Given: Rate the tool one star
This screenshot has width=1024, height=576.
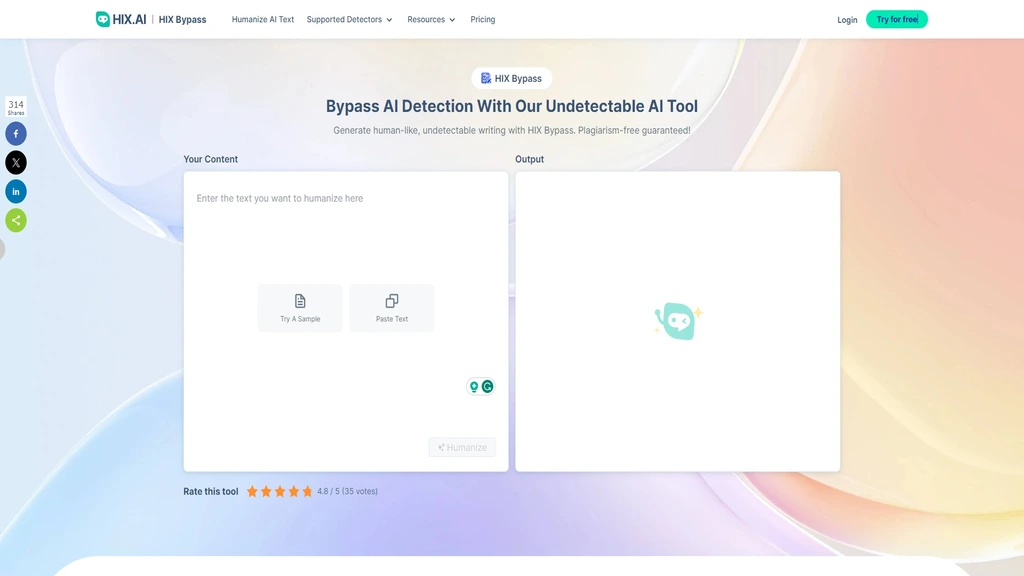Looking at the screenshot, I should click(x=252, y=492).
